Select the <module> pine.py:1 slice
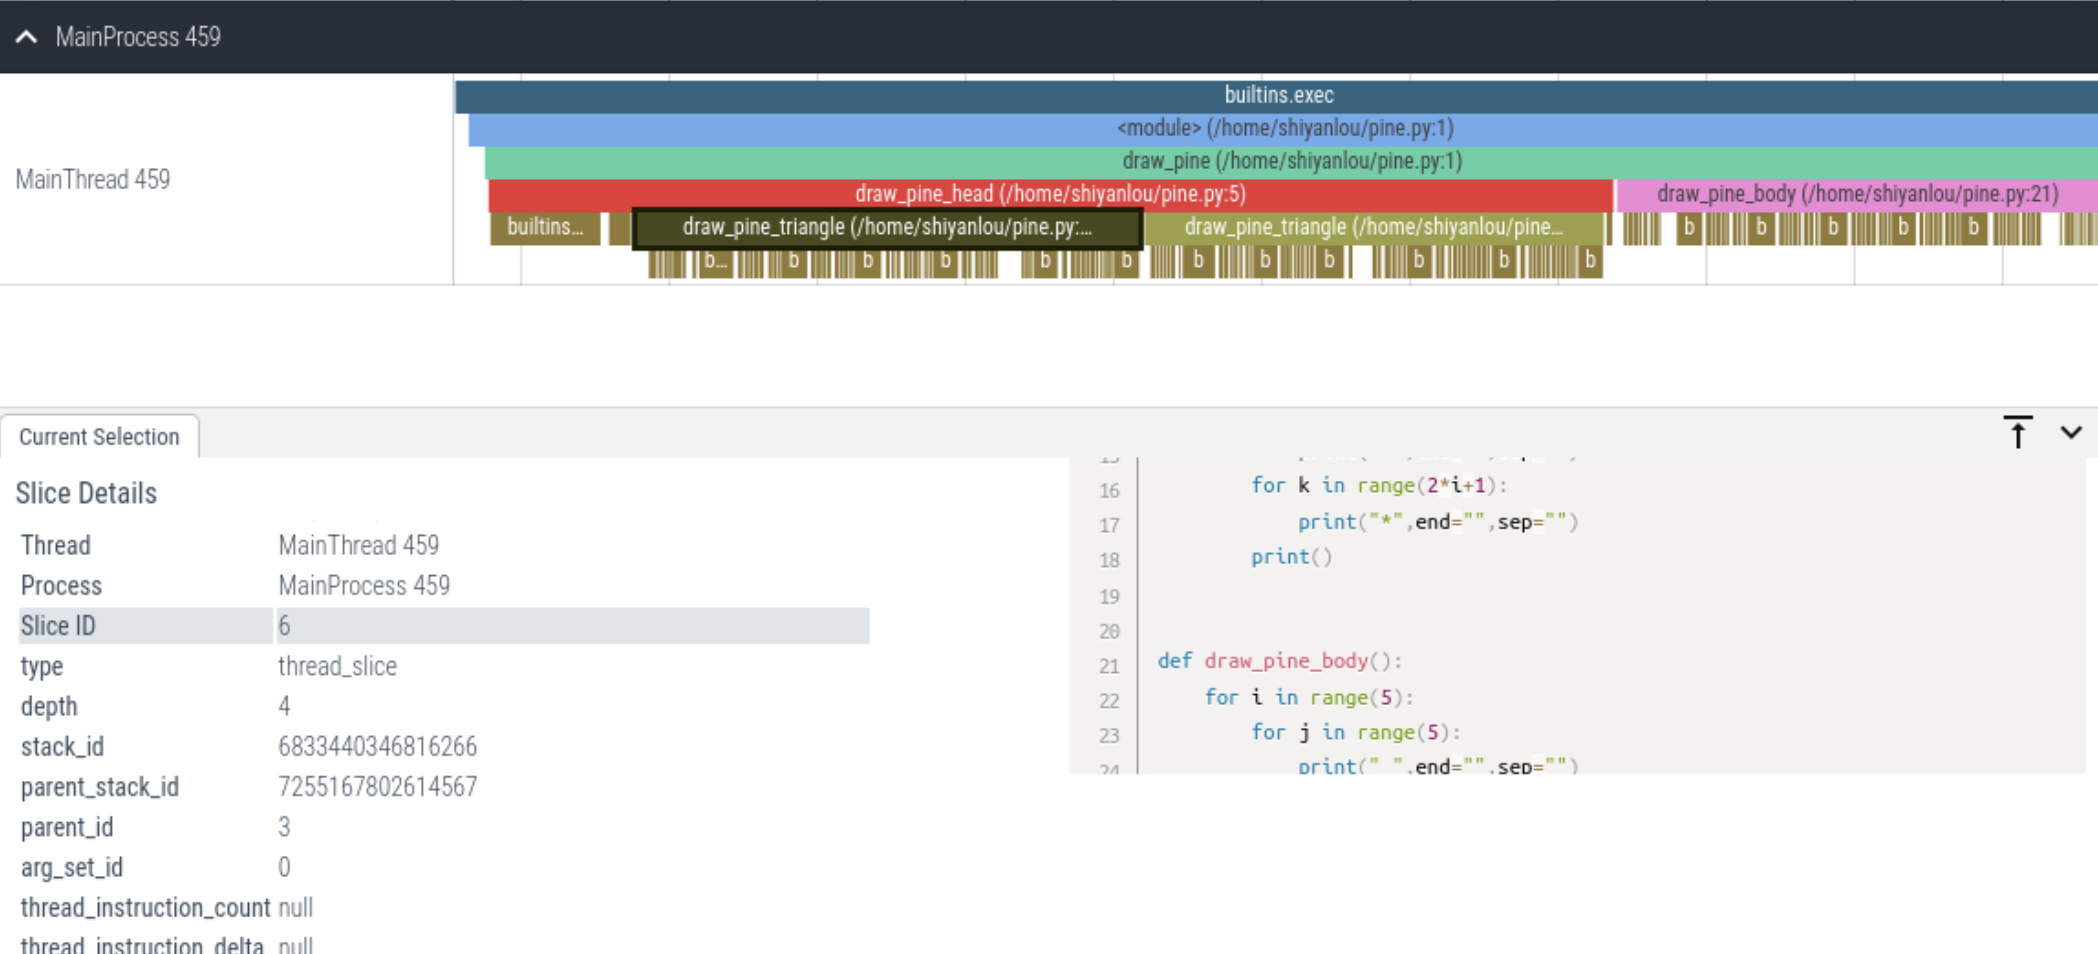This screenshot has height=954, width=2098. (x=1284, y=129)
